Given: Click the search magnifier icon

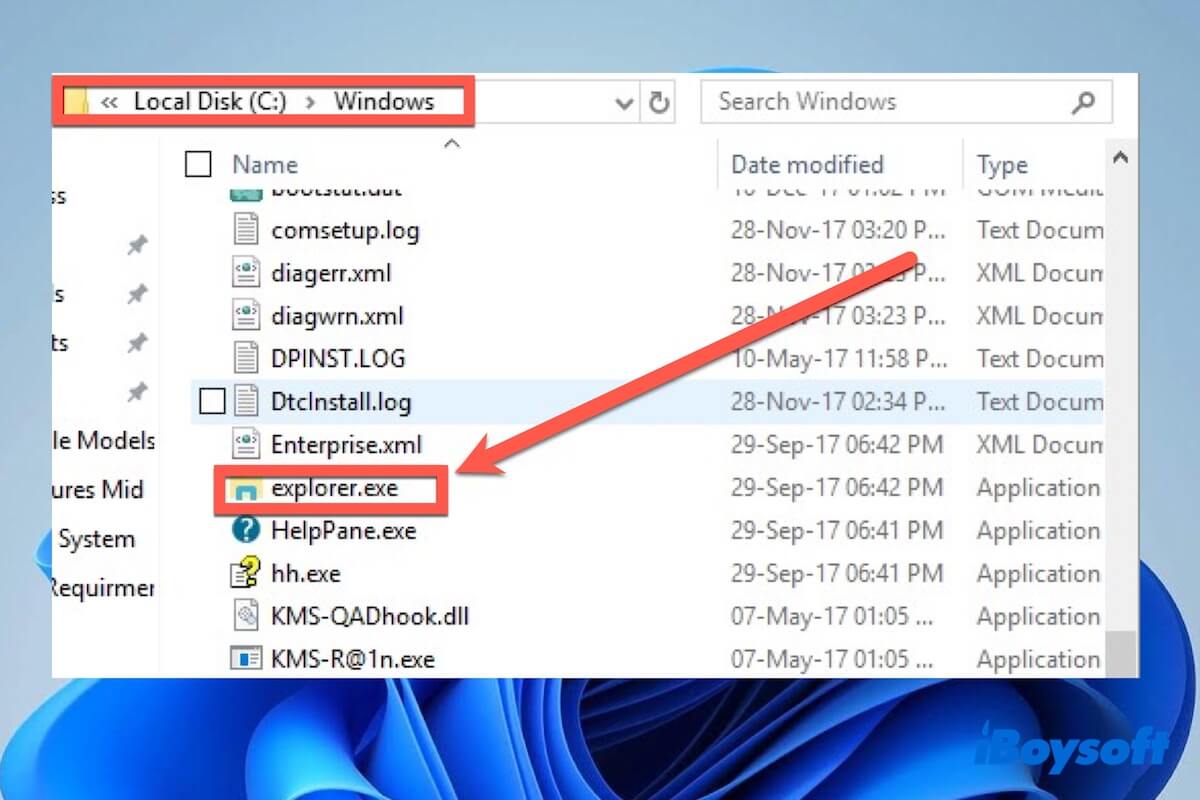Looking at the screenshot, I should (x=1083, y=102).
